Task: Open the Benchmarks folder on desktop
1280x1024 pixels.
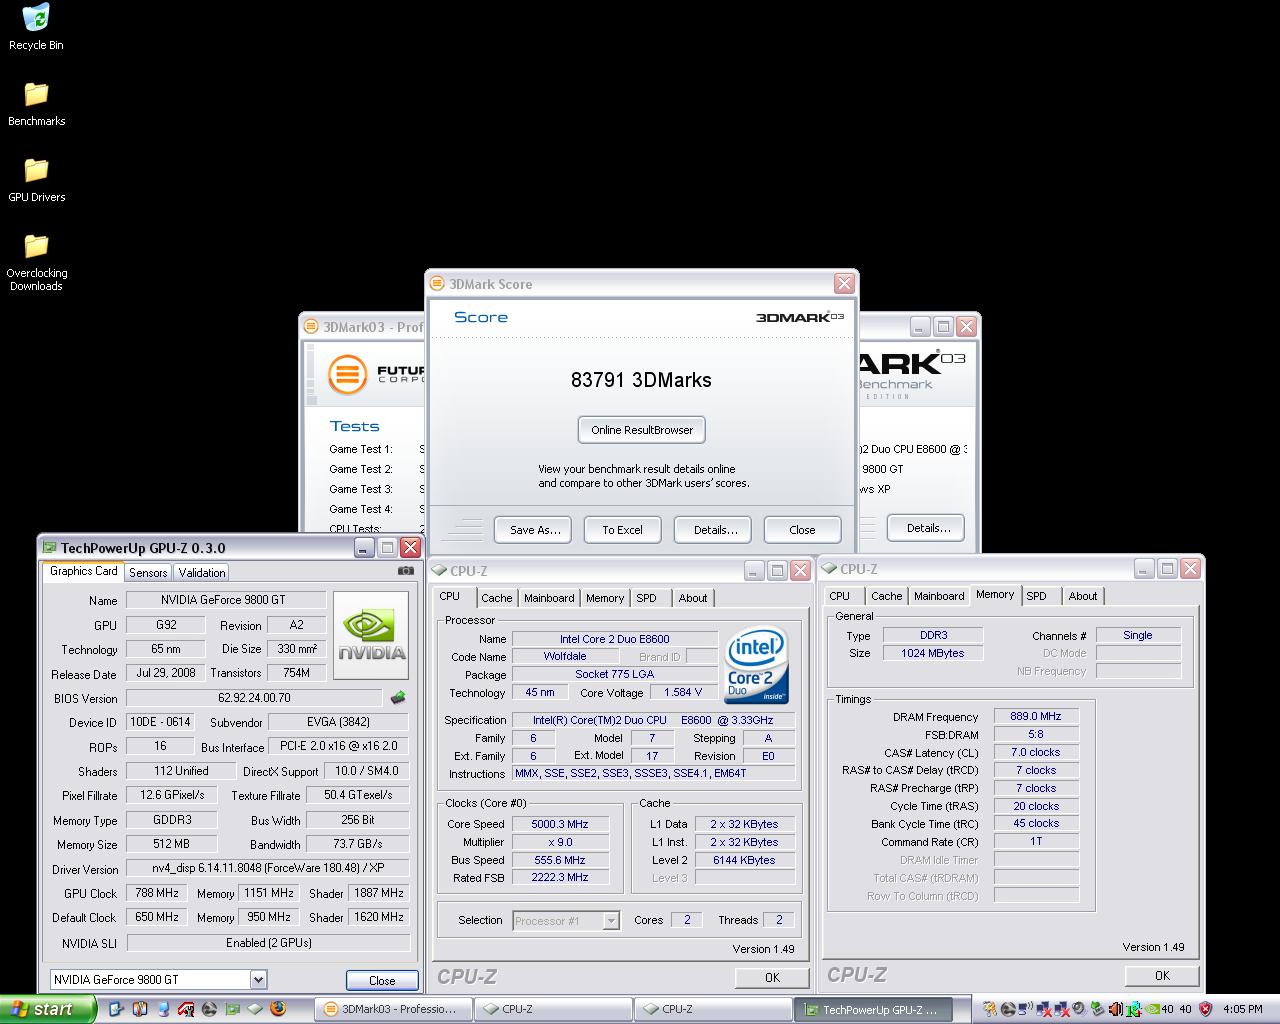Action: 36,104
